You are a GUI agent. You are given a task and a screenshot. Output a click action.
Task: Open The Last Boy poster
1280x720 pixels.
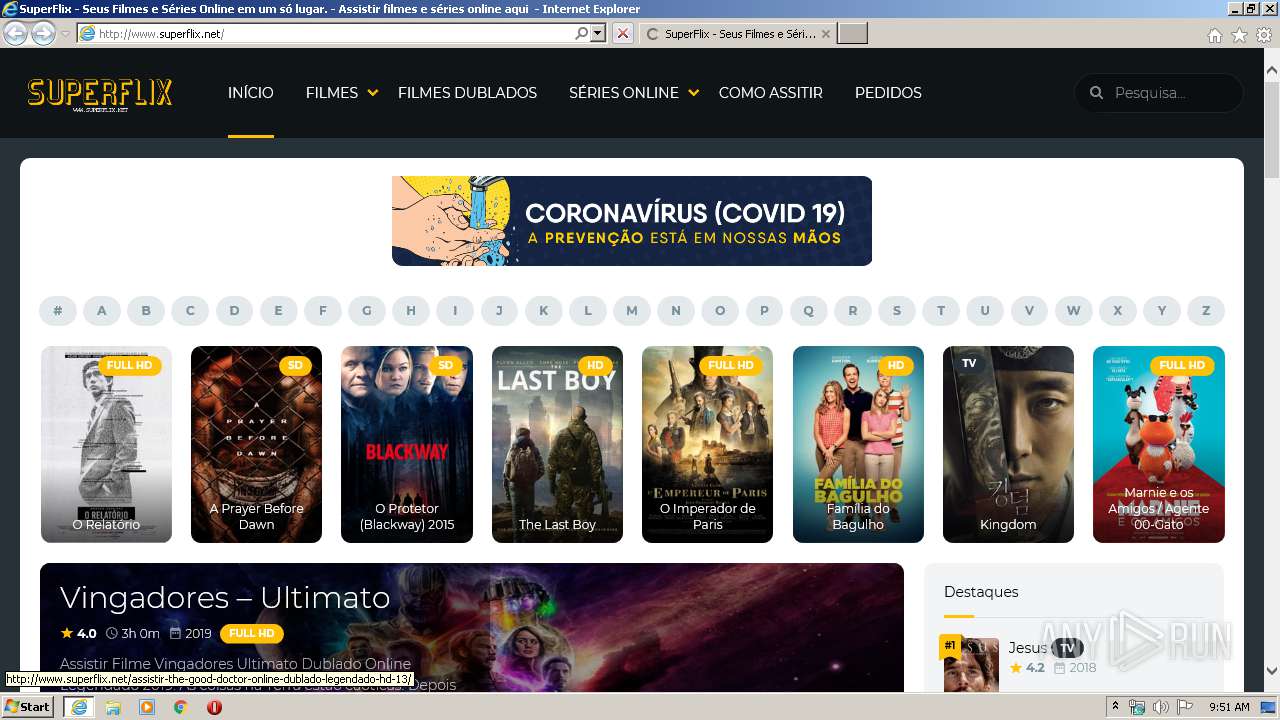557,444
